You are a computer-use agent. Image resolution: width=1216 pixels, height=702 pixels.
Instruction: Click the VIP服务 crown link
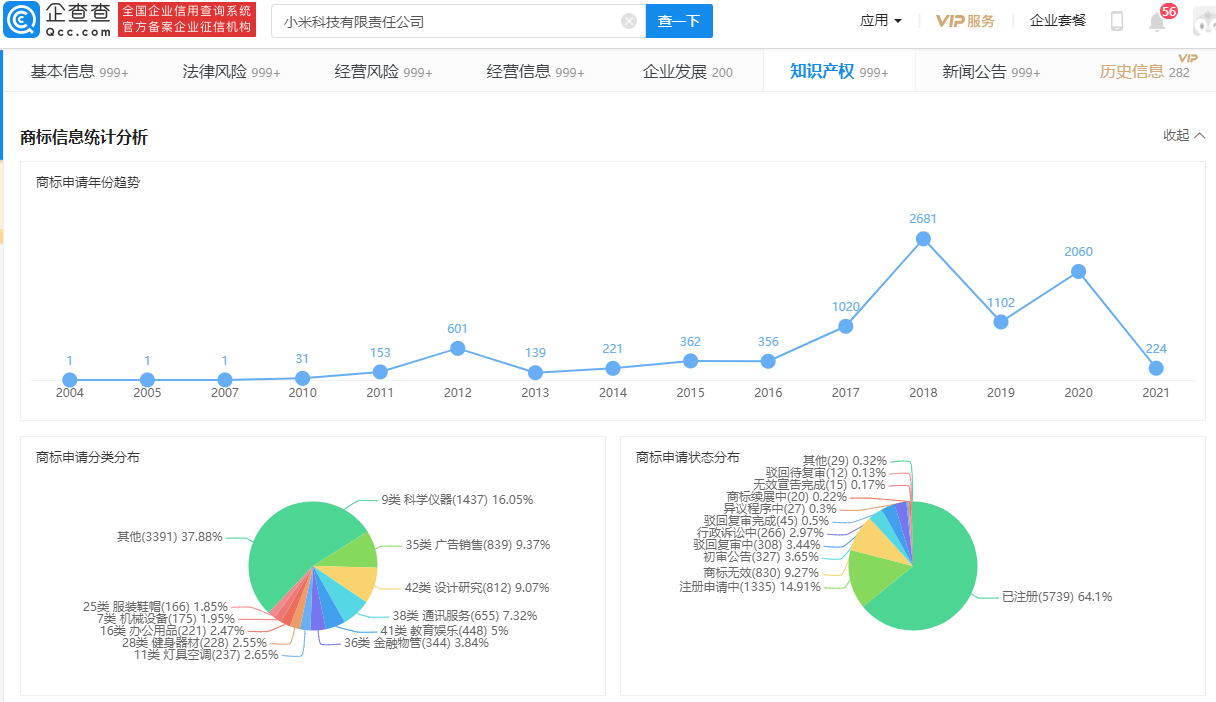coord(965,21)
